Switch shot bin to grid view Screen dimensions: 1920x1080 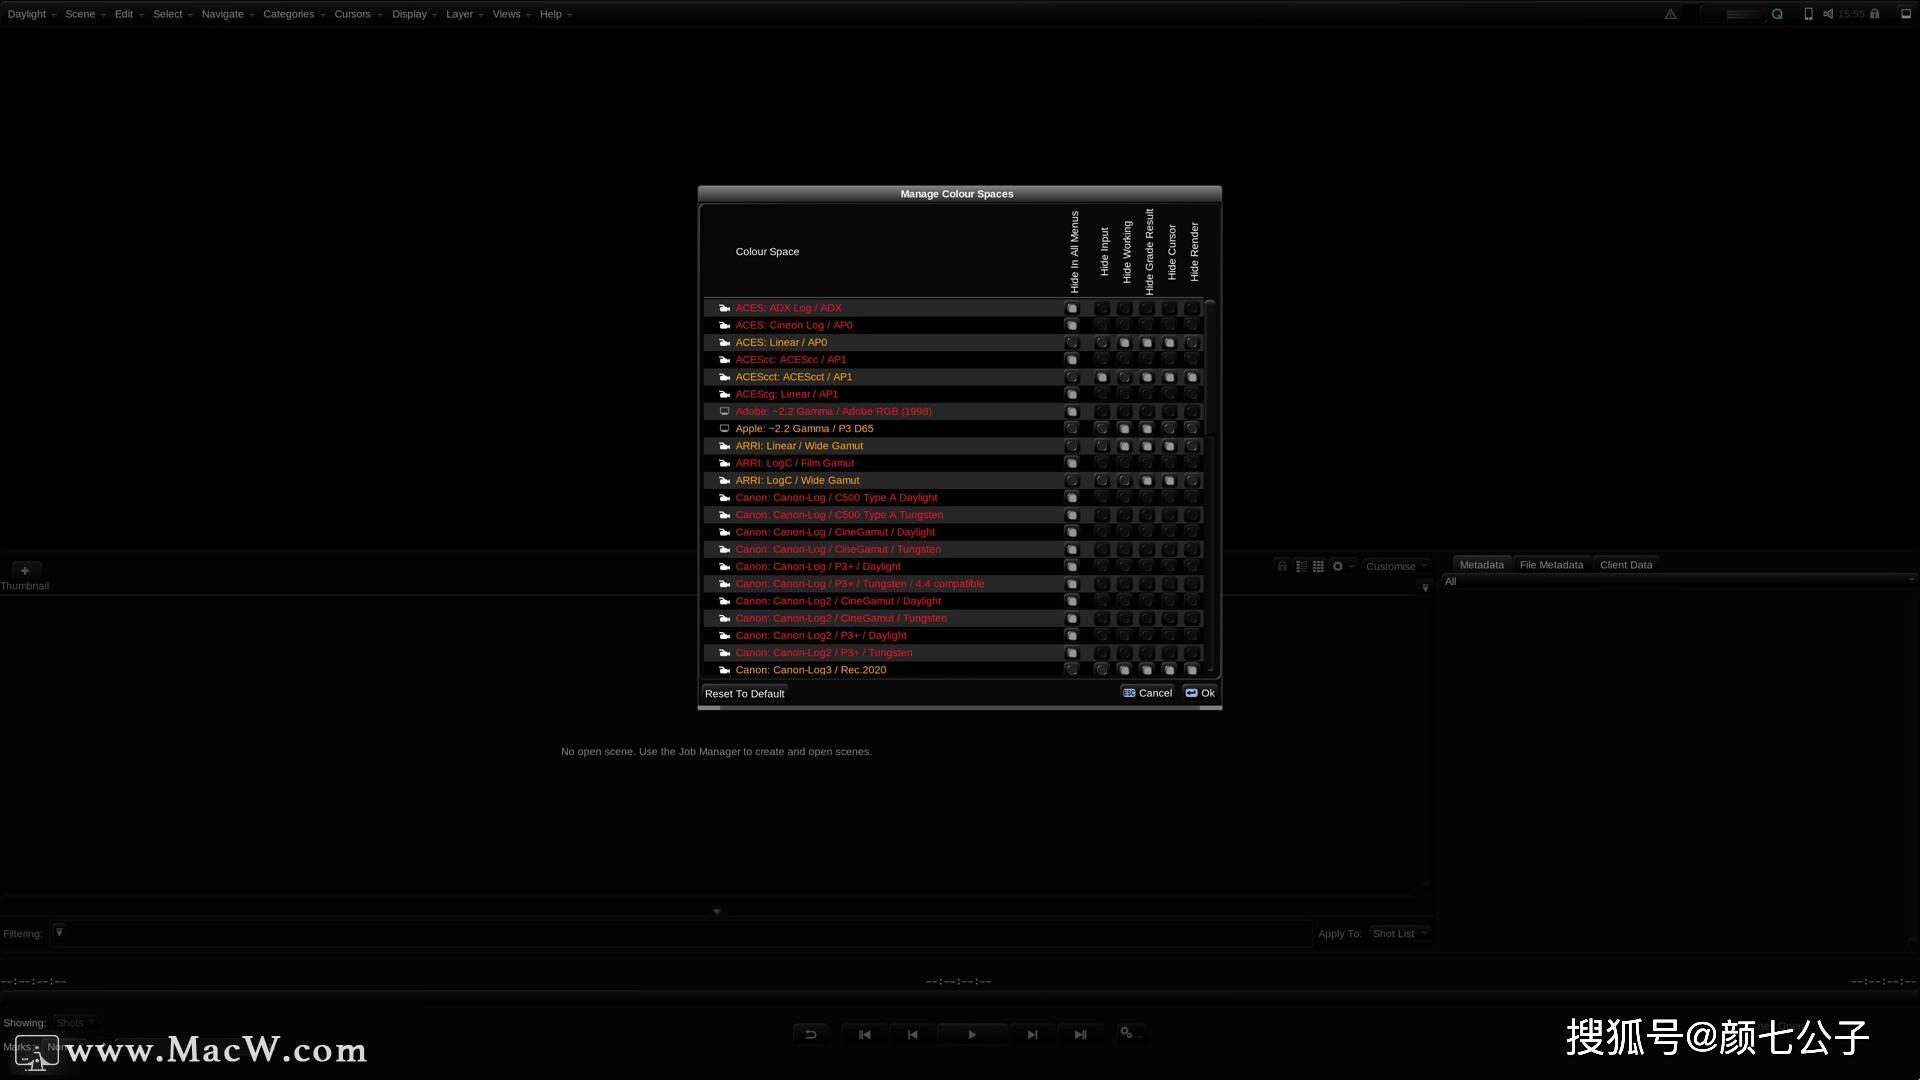coord(1318,566)
